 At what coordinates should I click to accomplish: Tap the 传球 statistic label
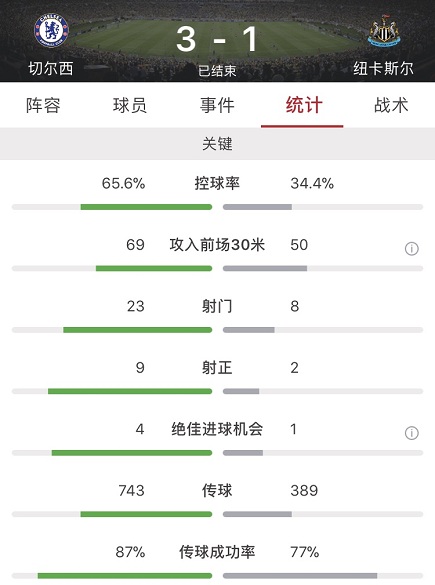(x=217, y=491)
